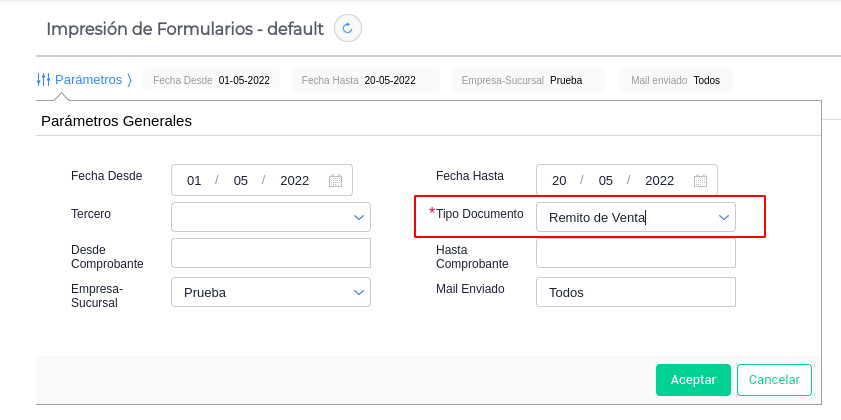Select the Fecha Hasta filter chip
This screenshot has width=841, height=420.
[x=366, y=80]
